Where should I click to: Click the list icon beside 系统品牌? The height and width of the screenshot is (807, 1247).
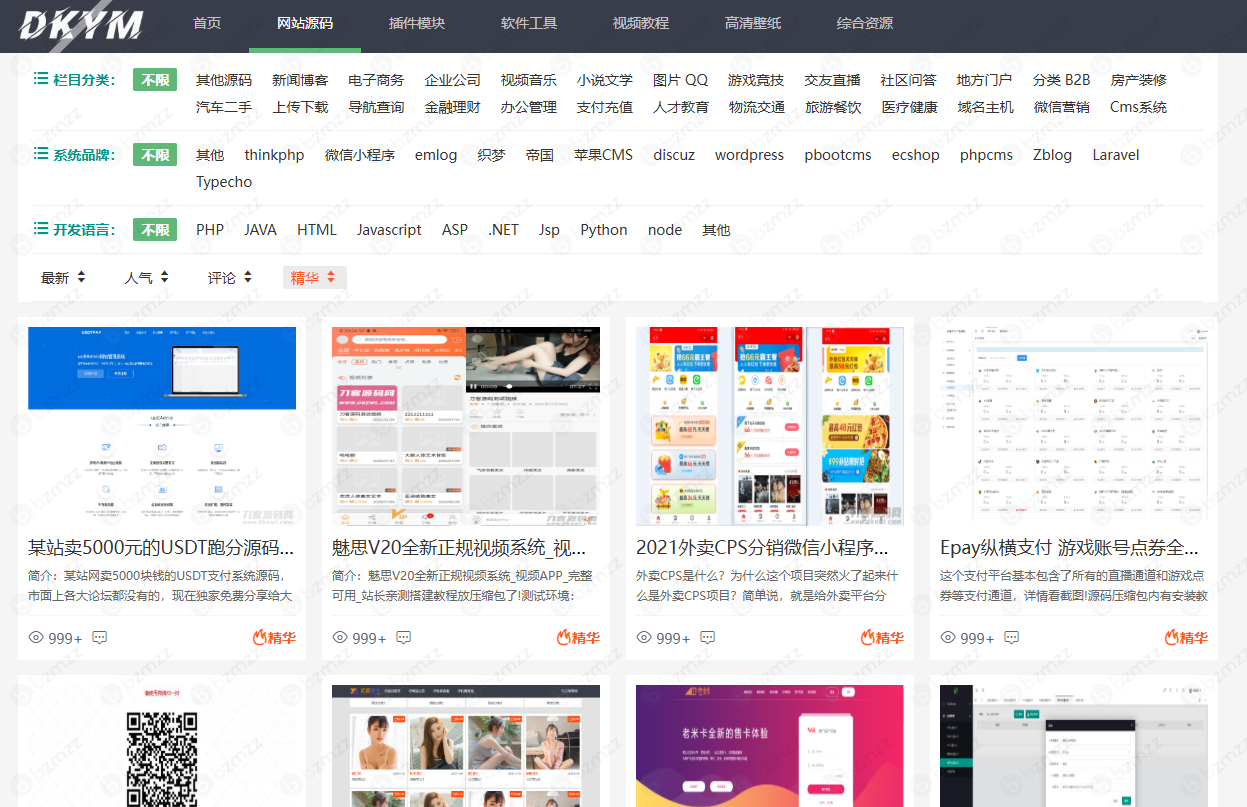coord(41,153)
